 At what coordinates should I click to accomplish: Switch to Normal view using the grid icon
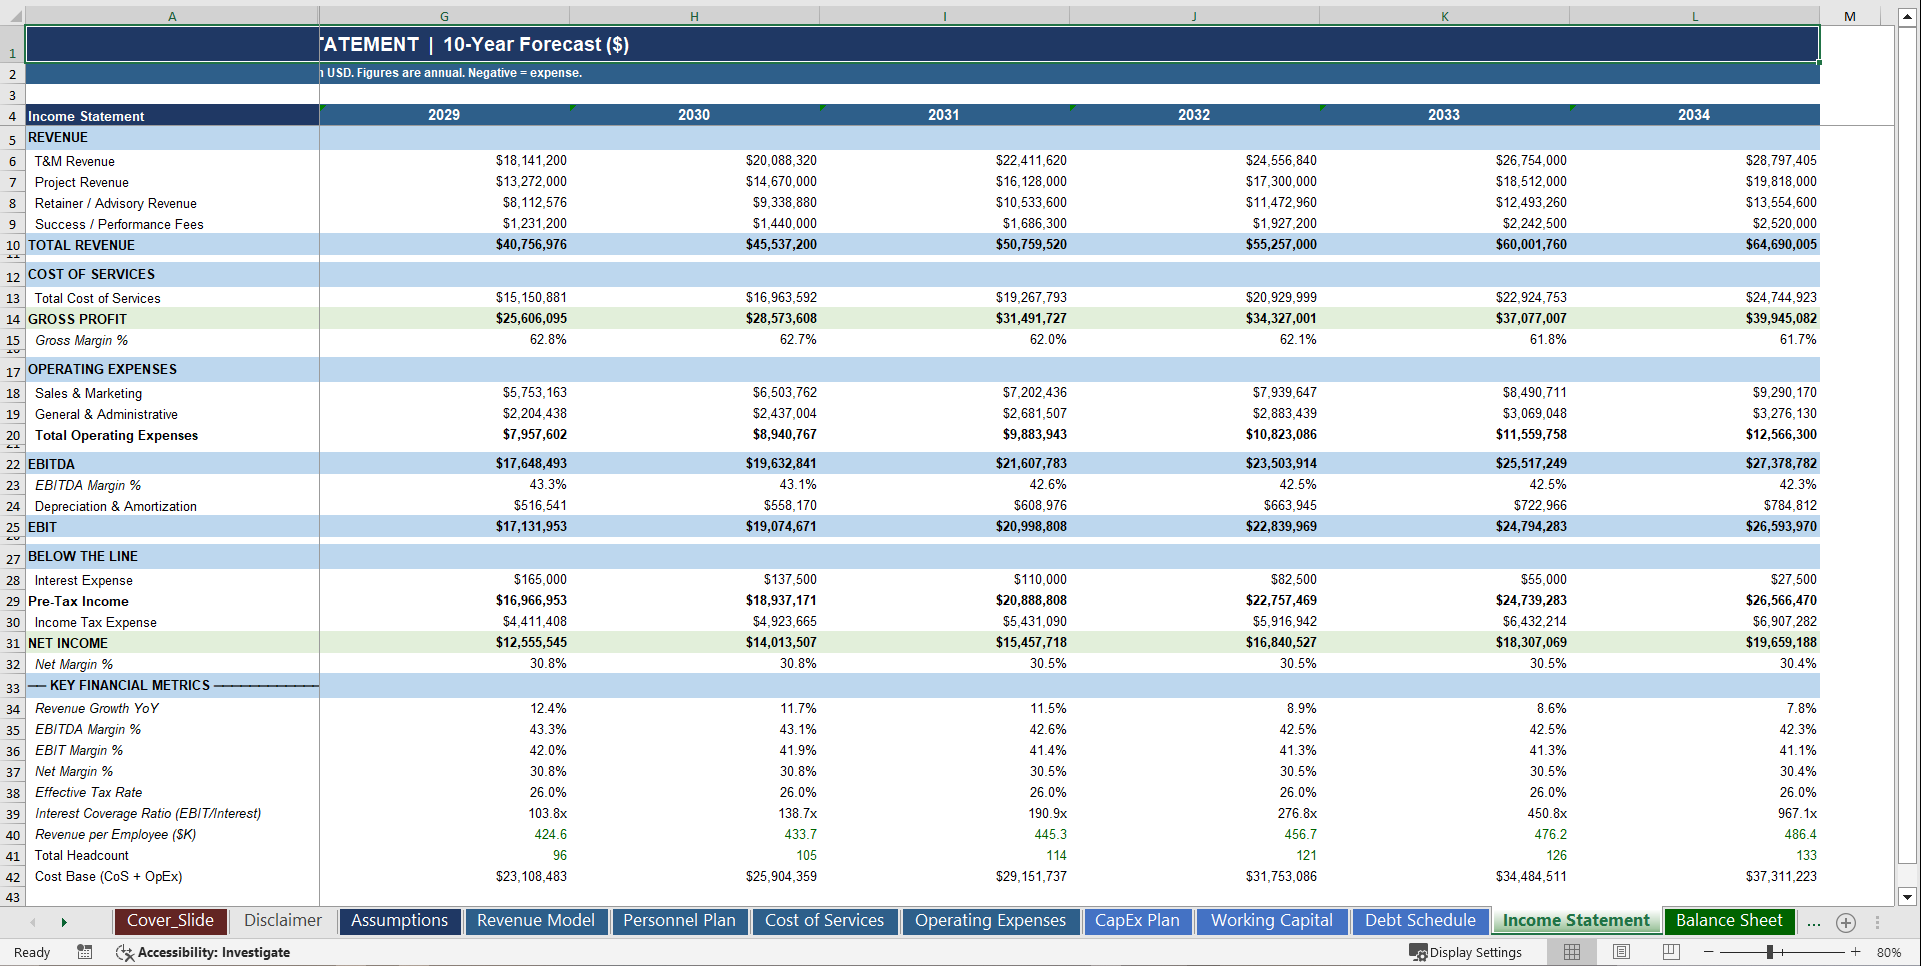tap(1571, 952)
